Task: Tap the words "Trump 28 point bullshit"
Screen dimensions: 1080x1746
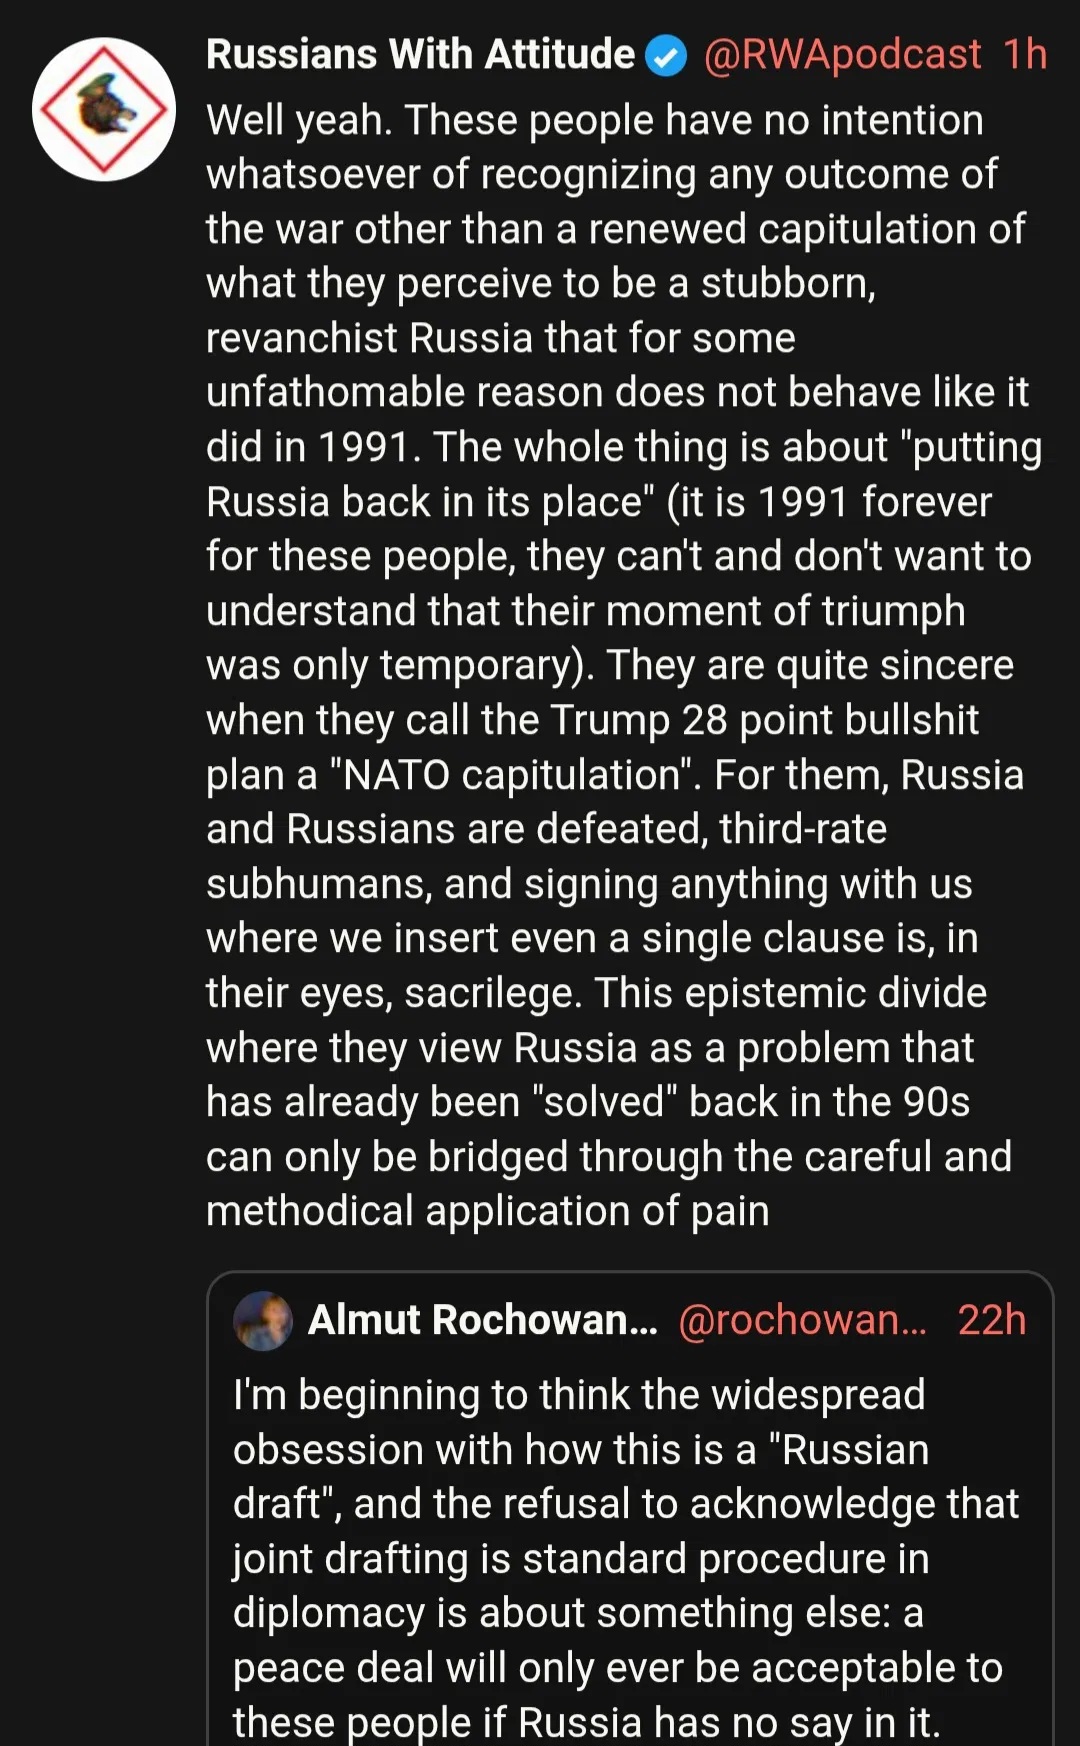Action: (764, 720)
